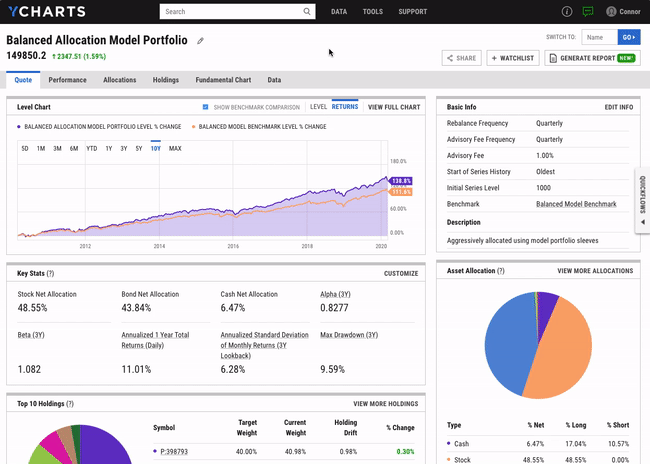The width and height of the screenshot is (650, 464).
Task: Click View More Holdings link
Action: (x=386, y=404)
